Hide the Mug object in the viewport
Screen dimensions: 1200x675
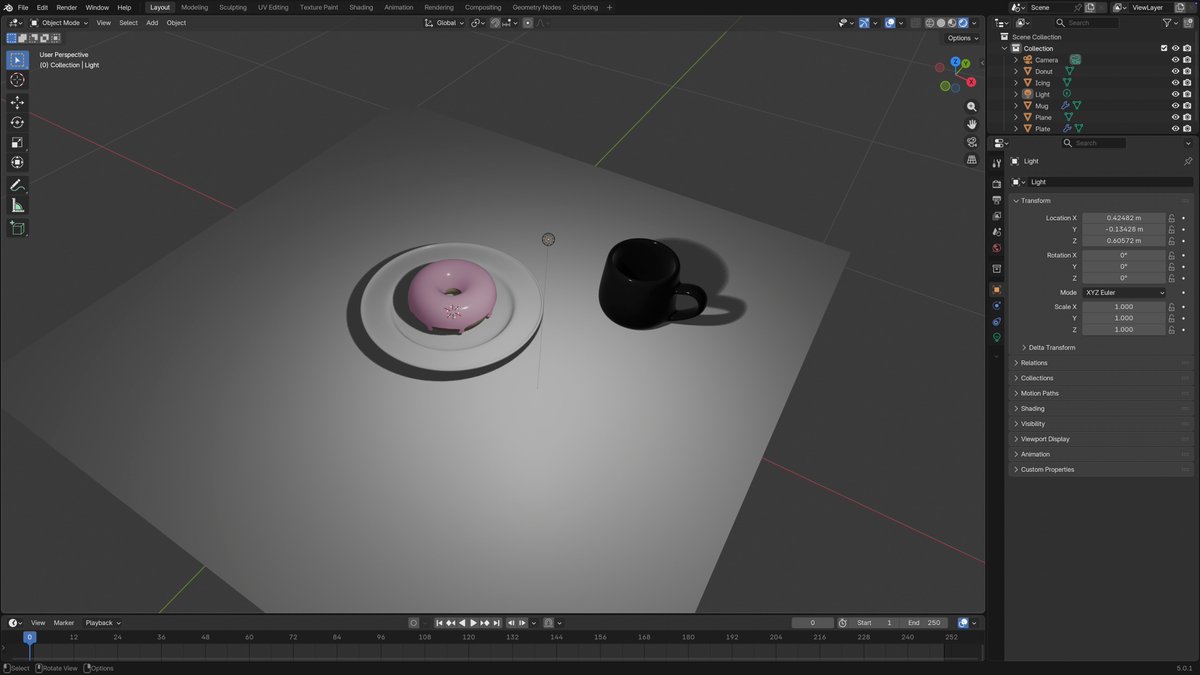click(x=1175, y=105)
